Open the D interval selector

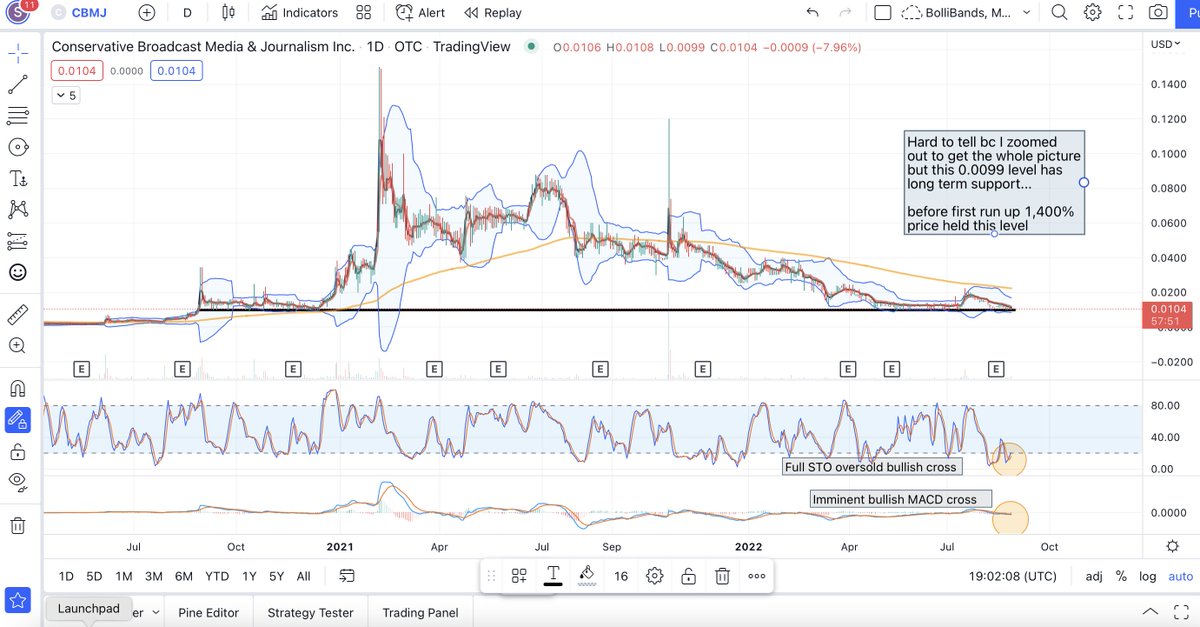click(x=187, y=13)
